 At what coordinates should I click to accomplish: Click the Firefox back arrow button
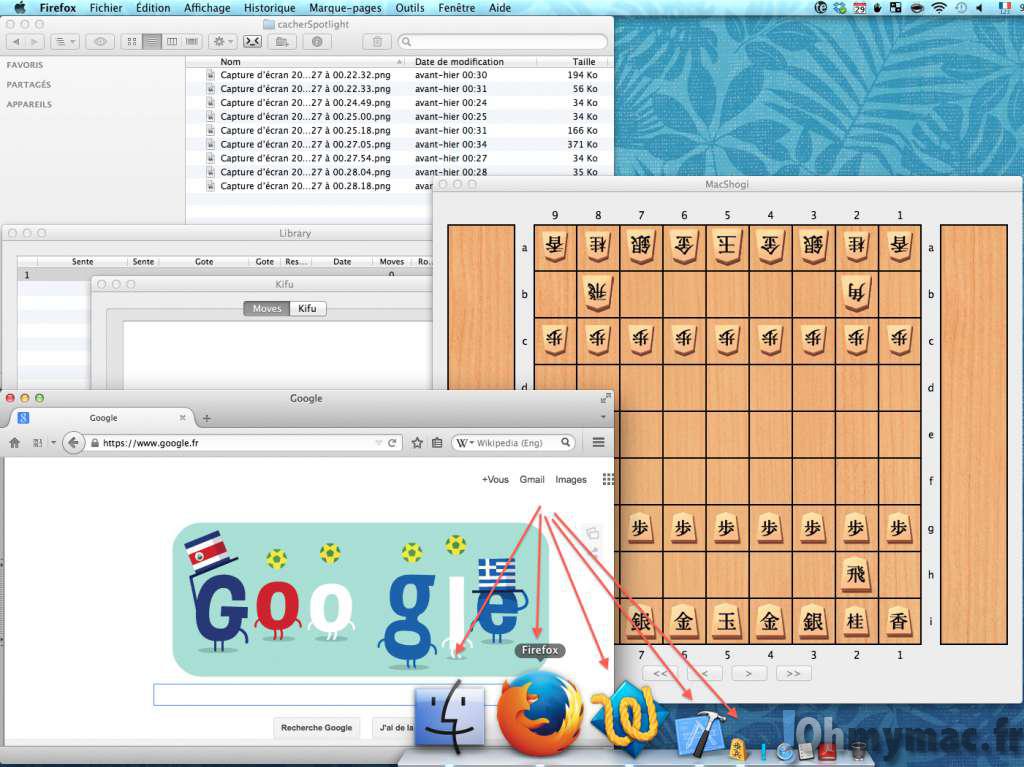[73, 443]
